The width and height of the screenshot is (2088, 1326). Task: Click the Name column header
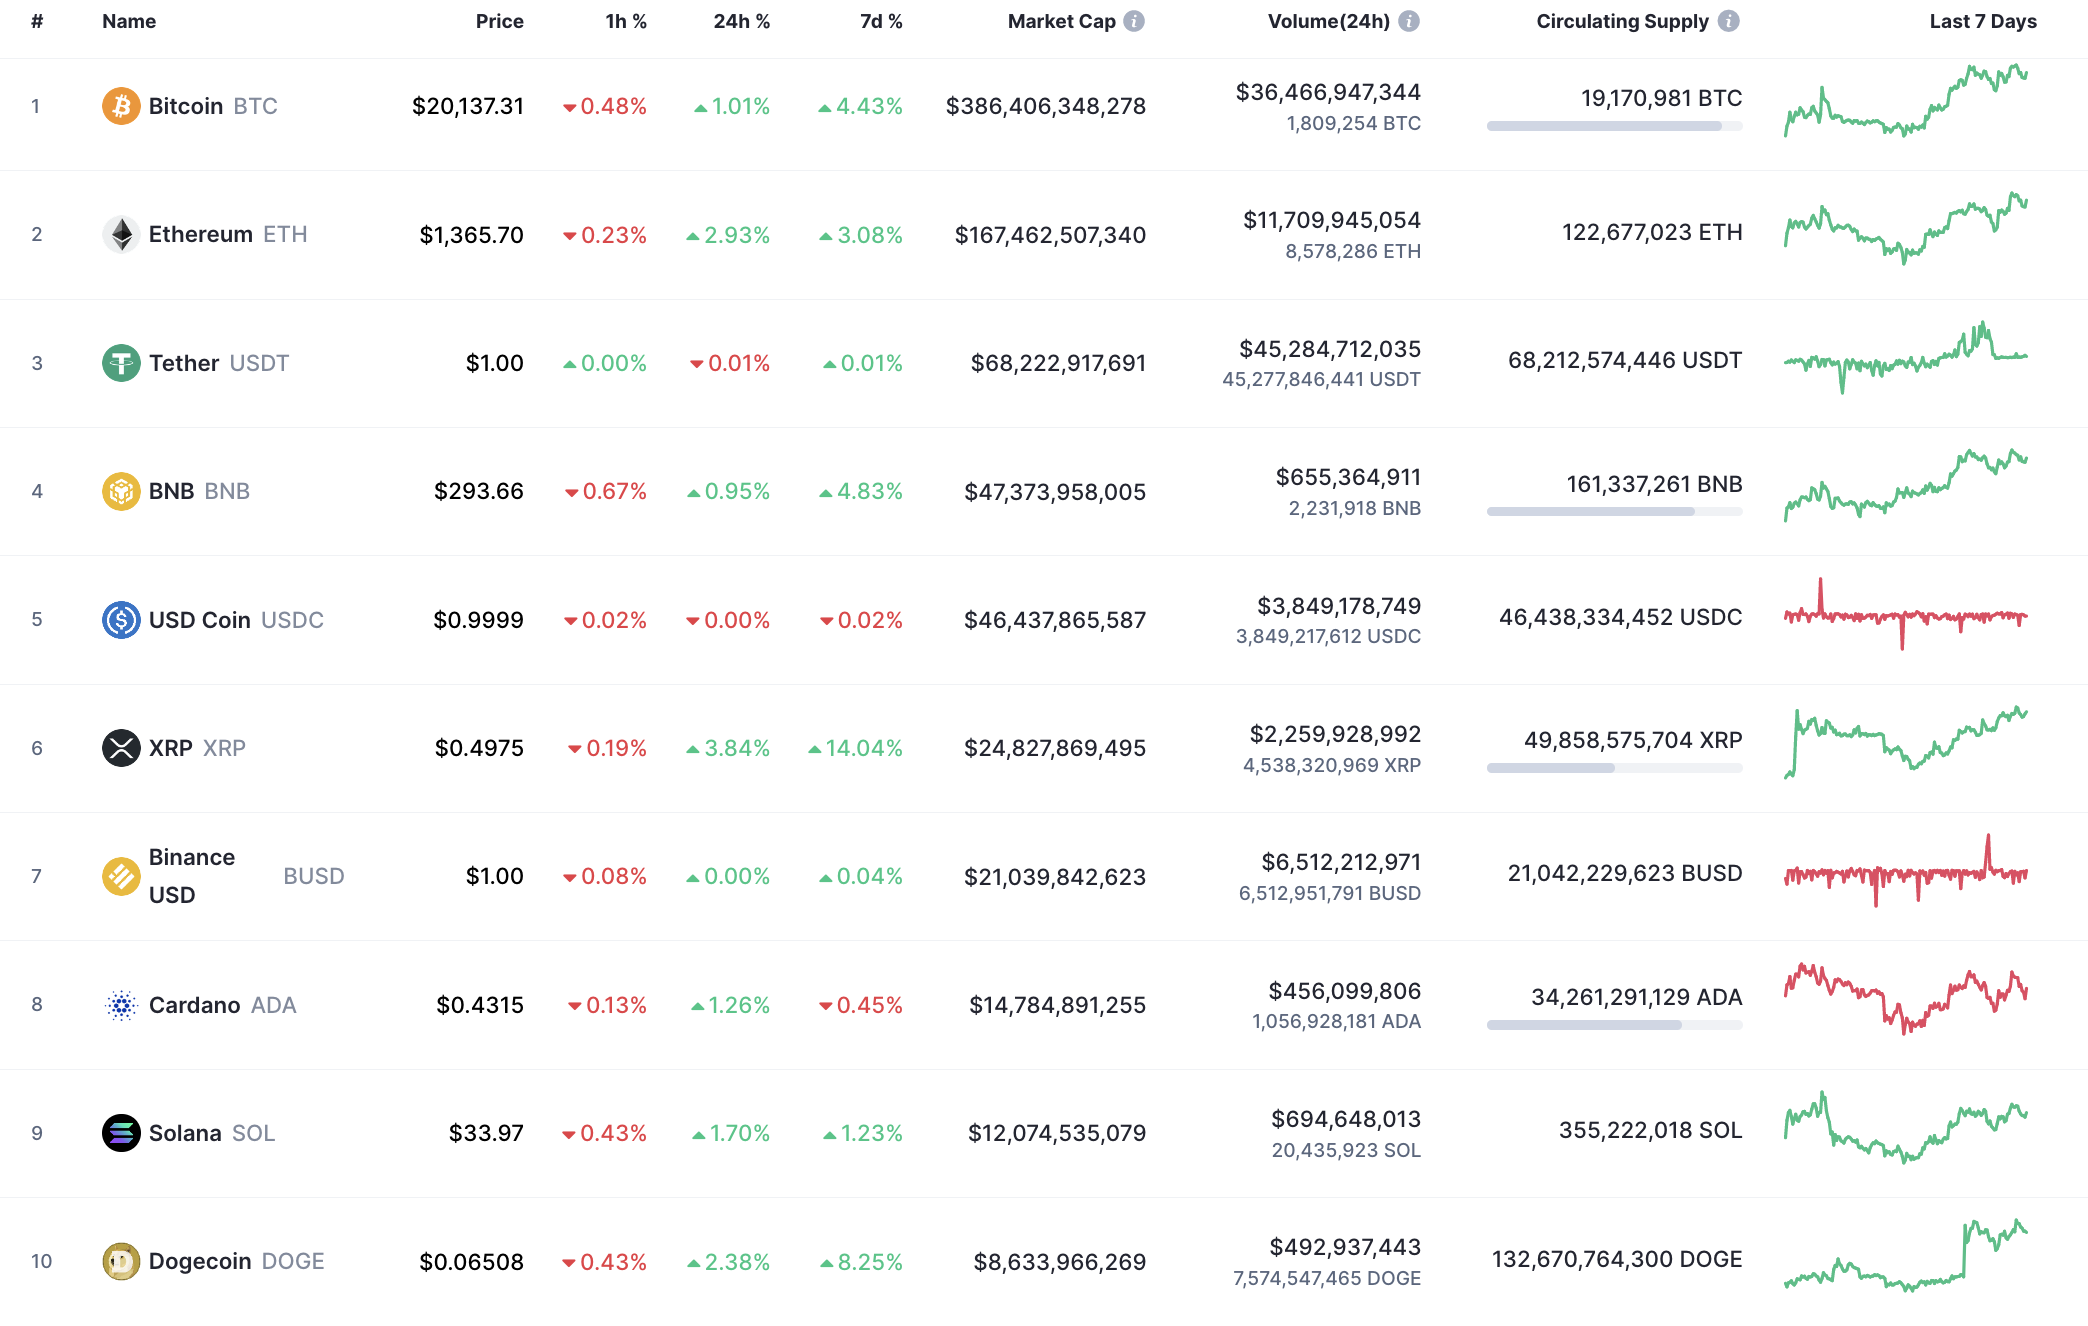[x=128, y=20]
